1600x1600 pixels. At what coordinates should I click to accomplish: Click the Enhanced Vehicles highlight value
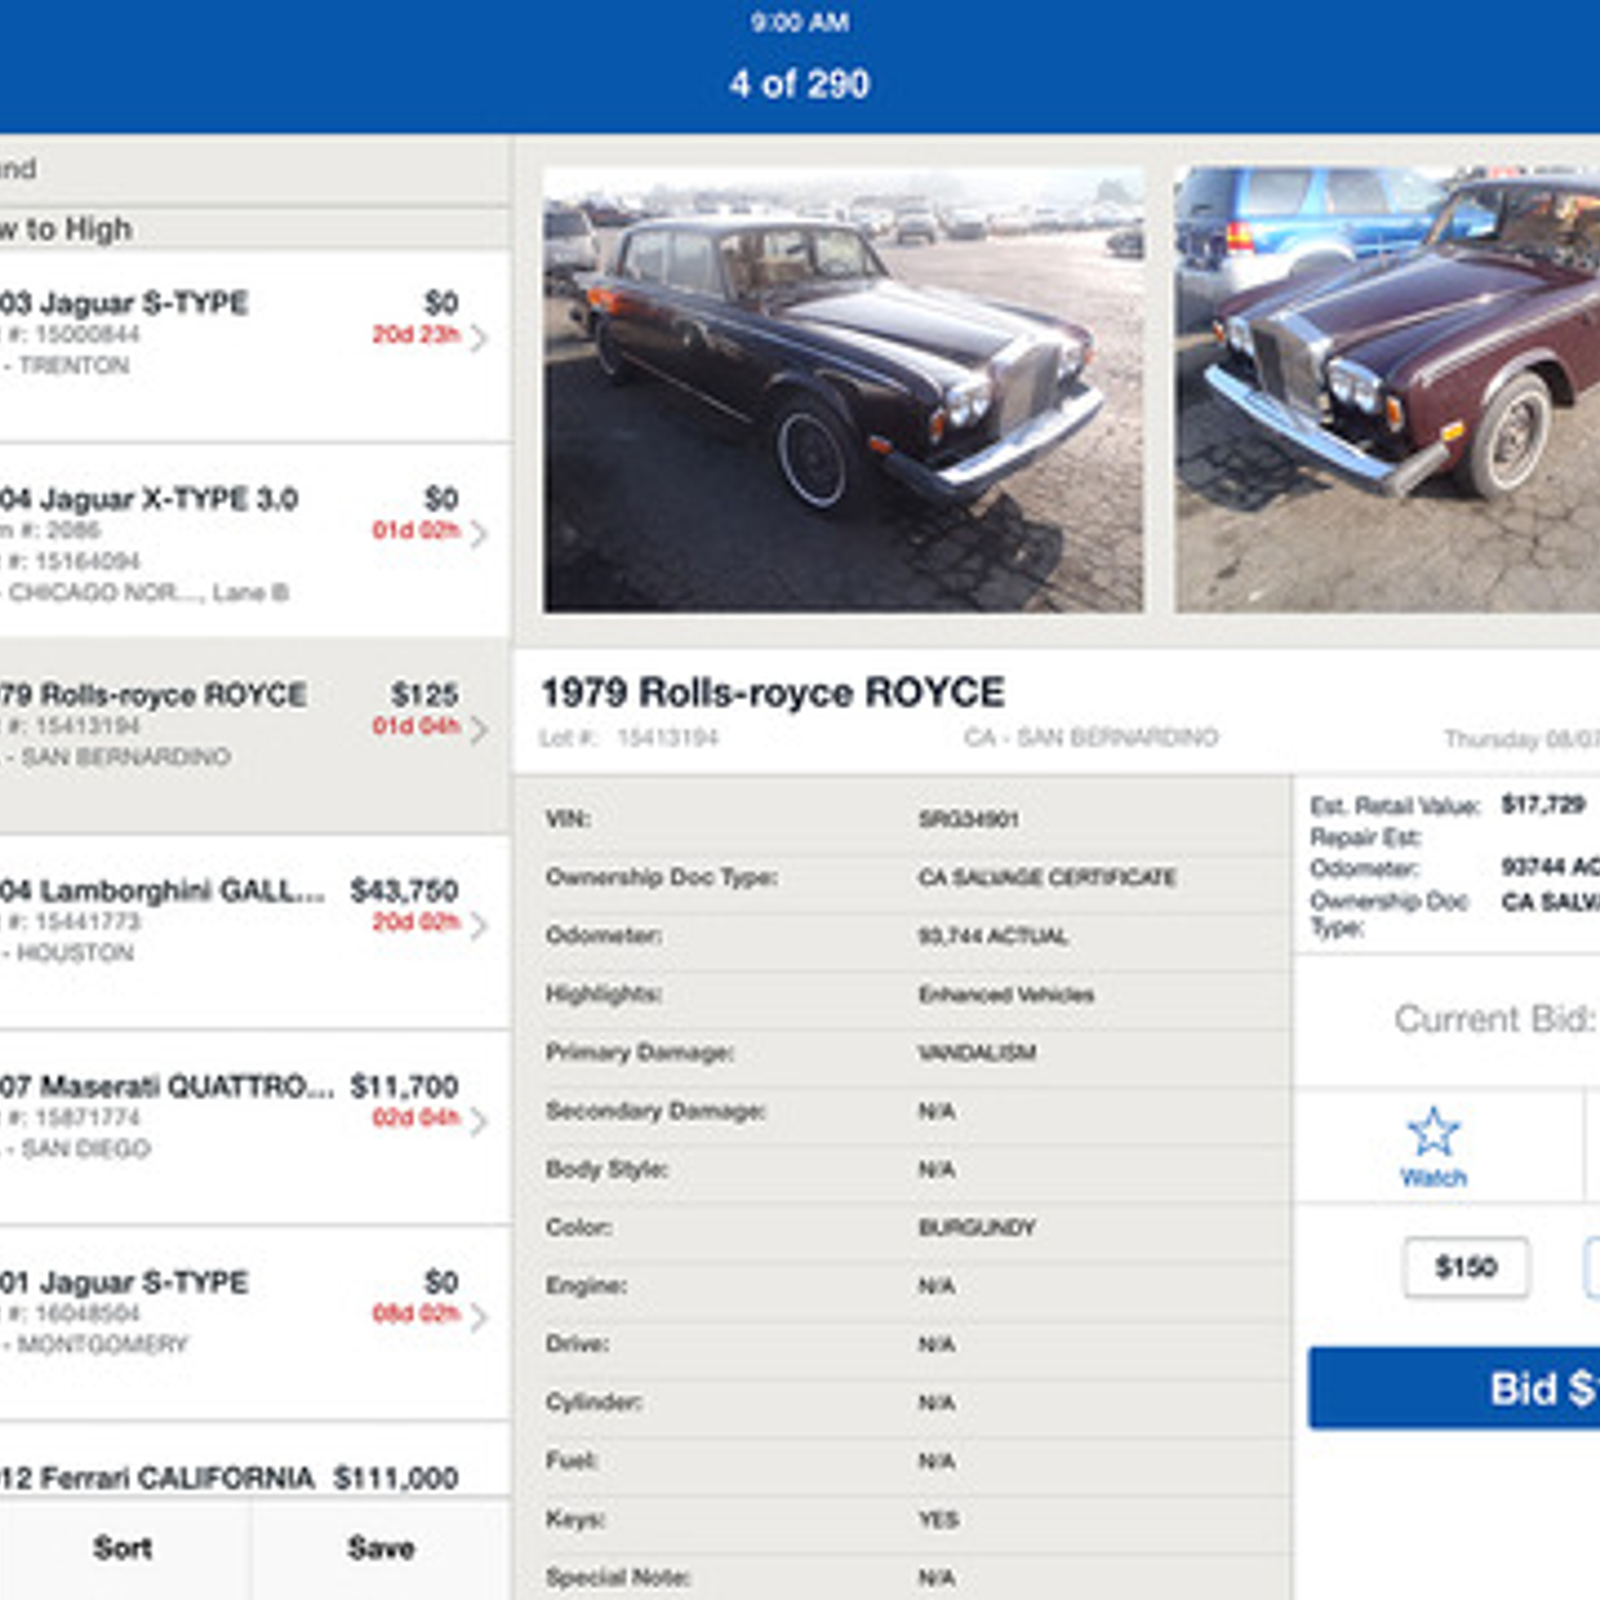tap(1006, 994)
